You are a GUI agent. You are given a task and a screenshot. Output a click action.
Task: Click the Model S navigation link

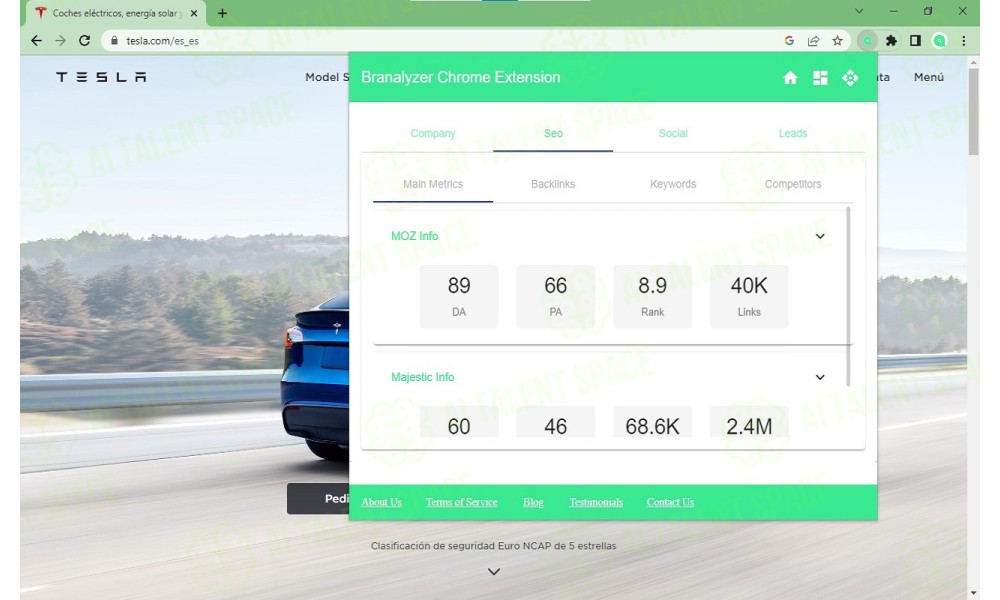click(x=327, y=77)
